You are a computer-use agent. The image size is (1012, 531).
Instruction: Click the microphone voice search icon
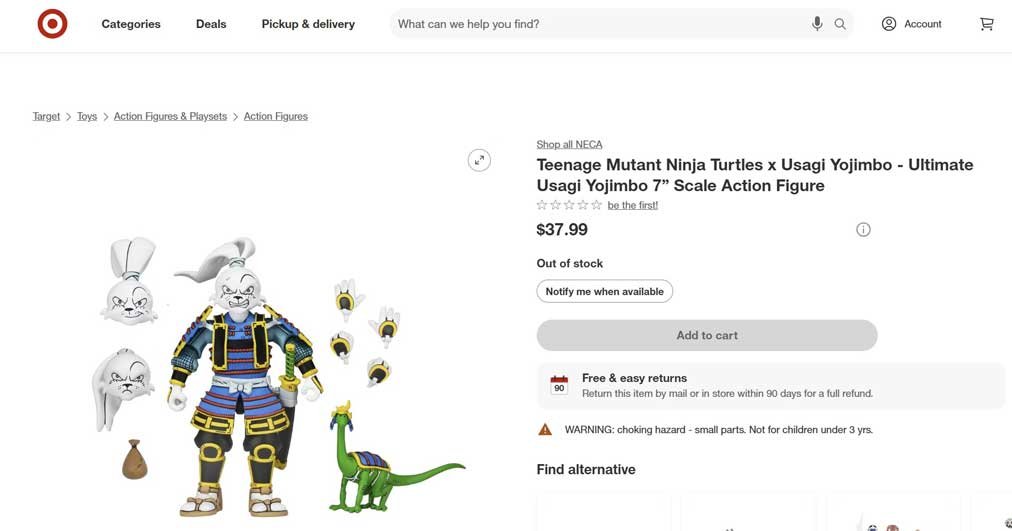[817, 24]
